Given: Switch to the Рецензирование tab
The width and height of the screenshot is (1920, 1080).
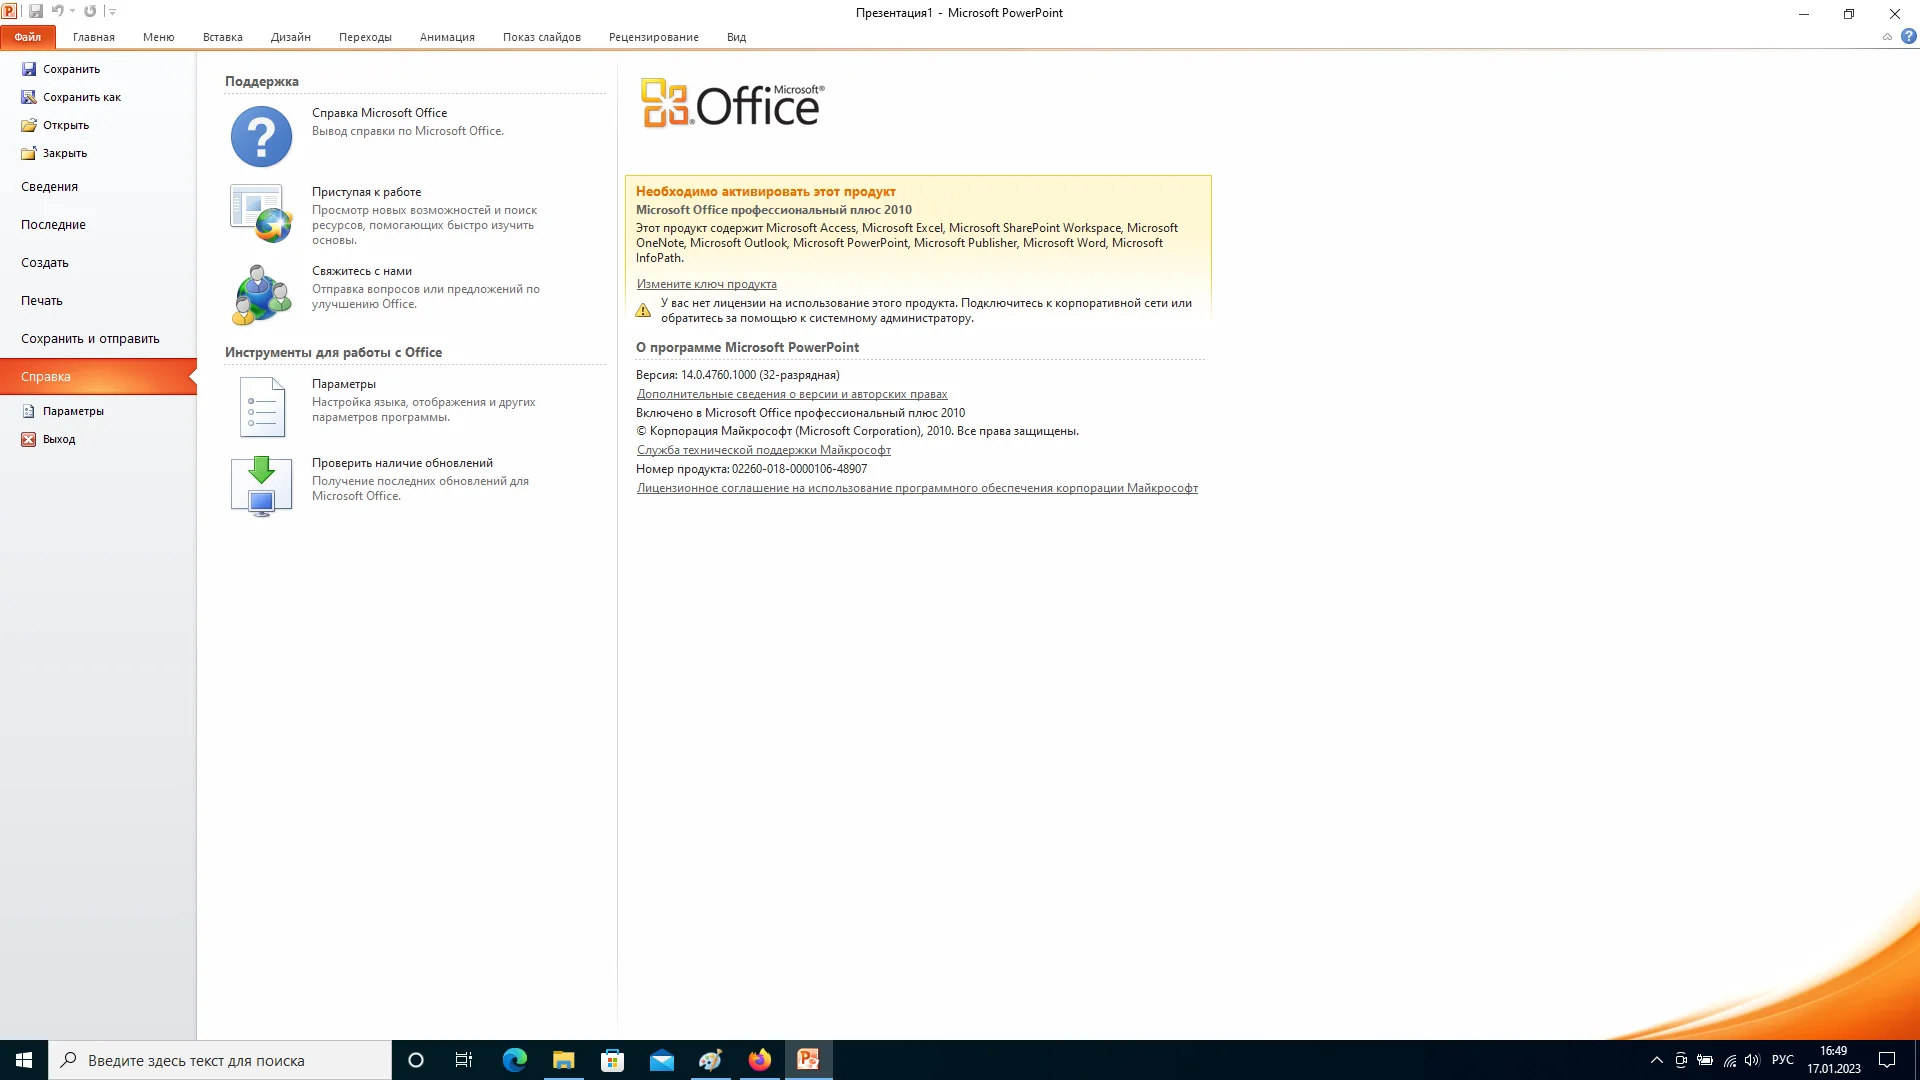Looking at the screenshot, I should click(x=654, y=37).
